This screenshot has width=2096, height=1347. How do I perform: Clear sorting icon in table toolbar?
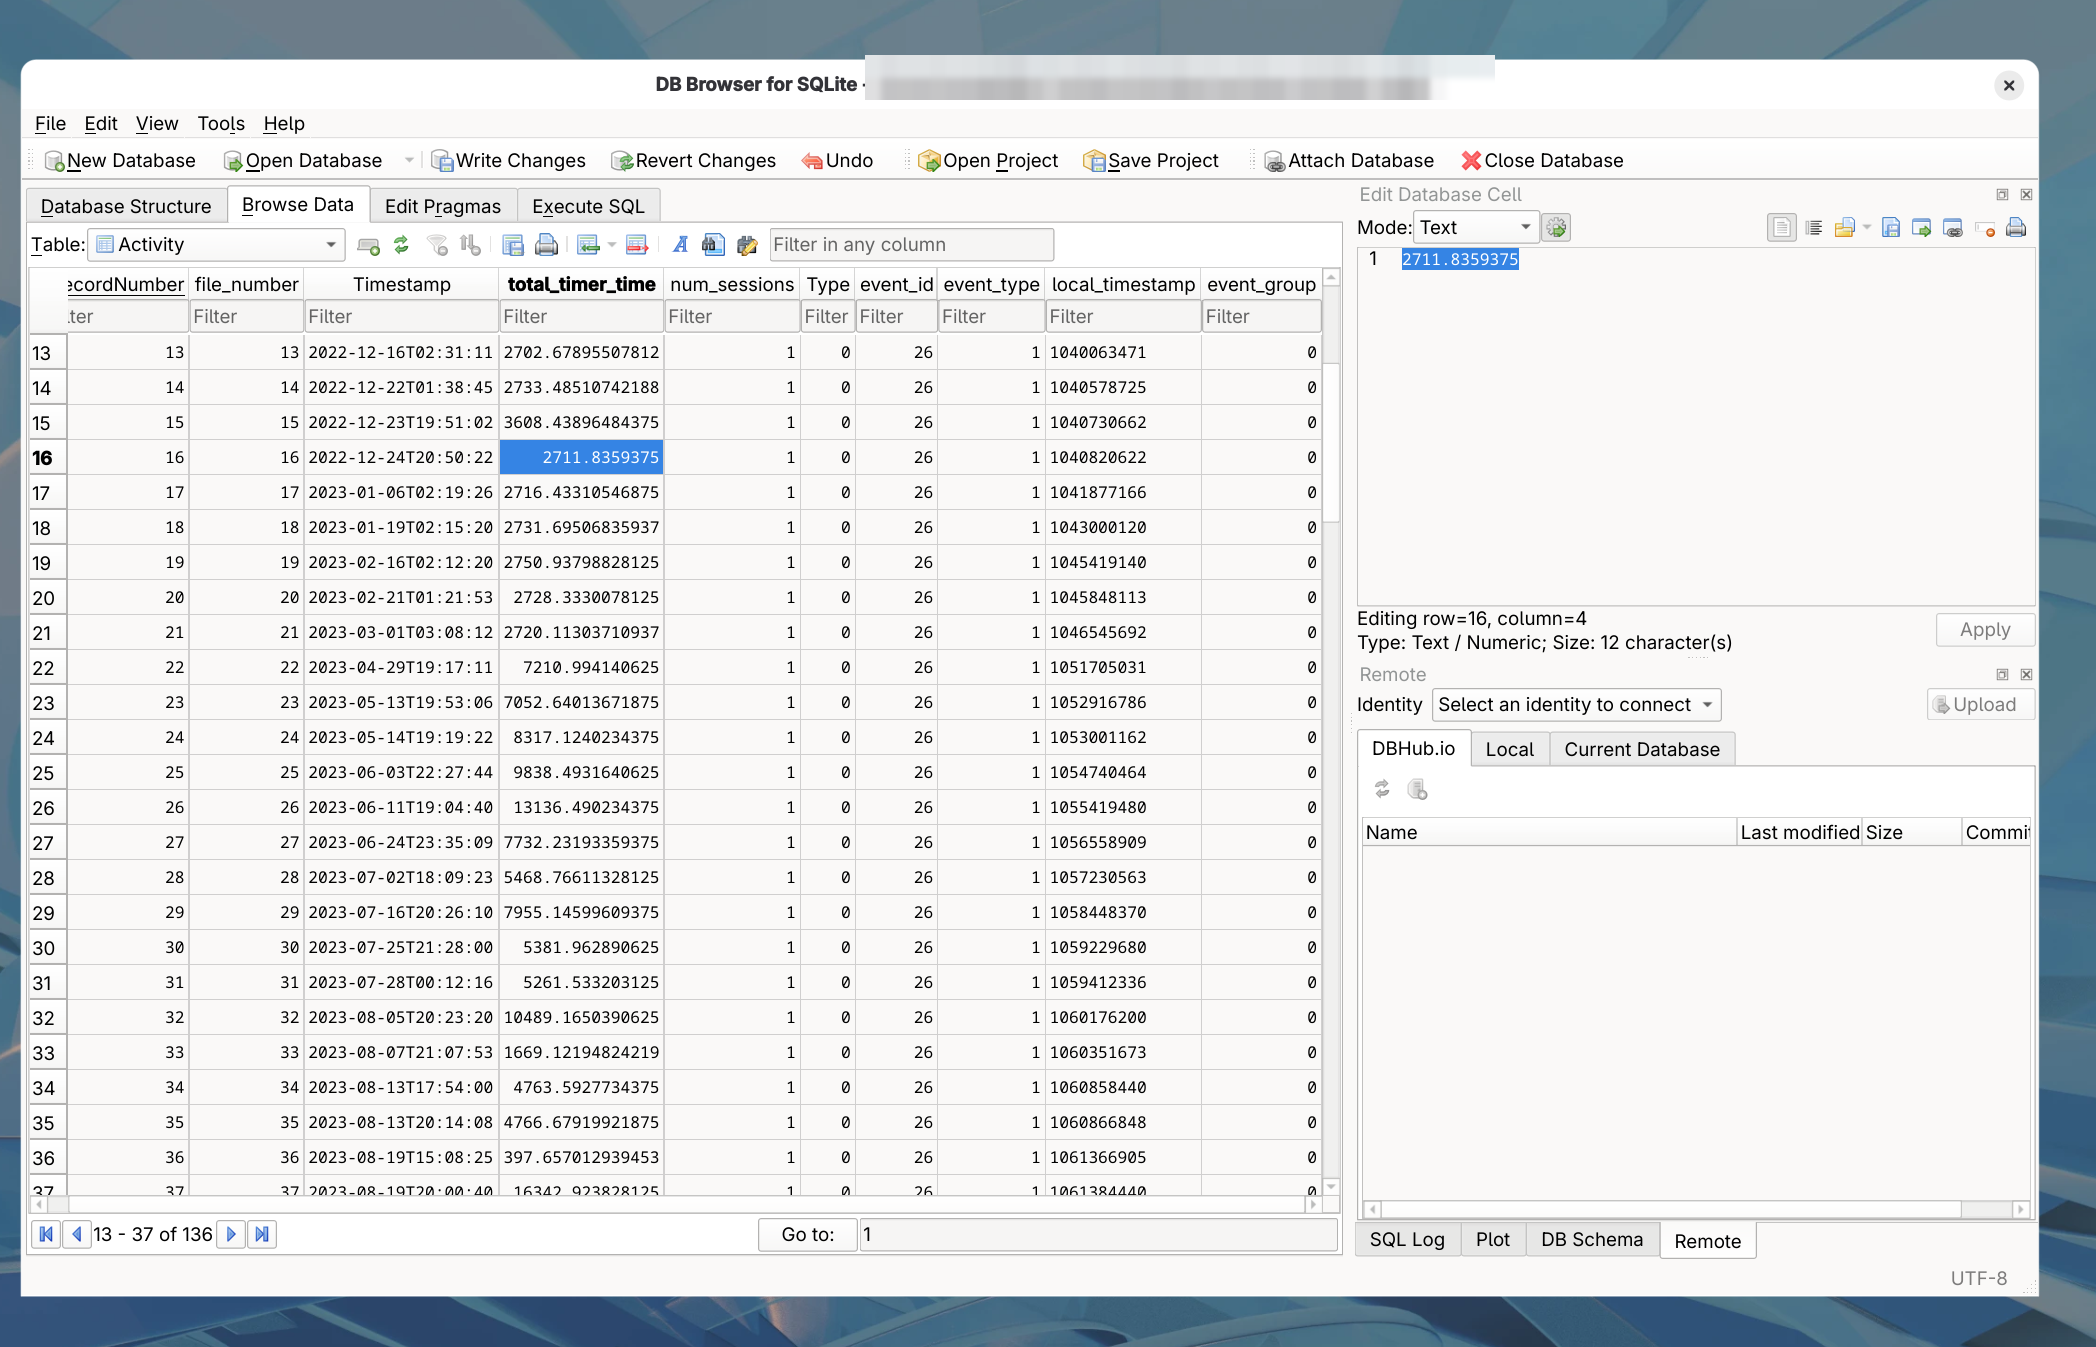click(470, 244)
